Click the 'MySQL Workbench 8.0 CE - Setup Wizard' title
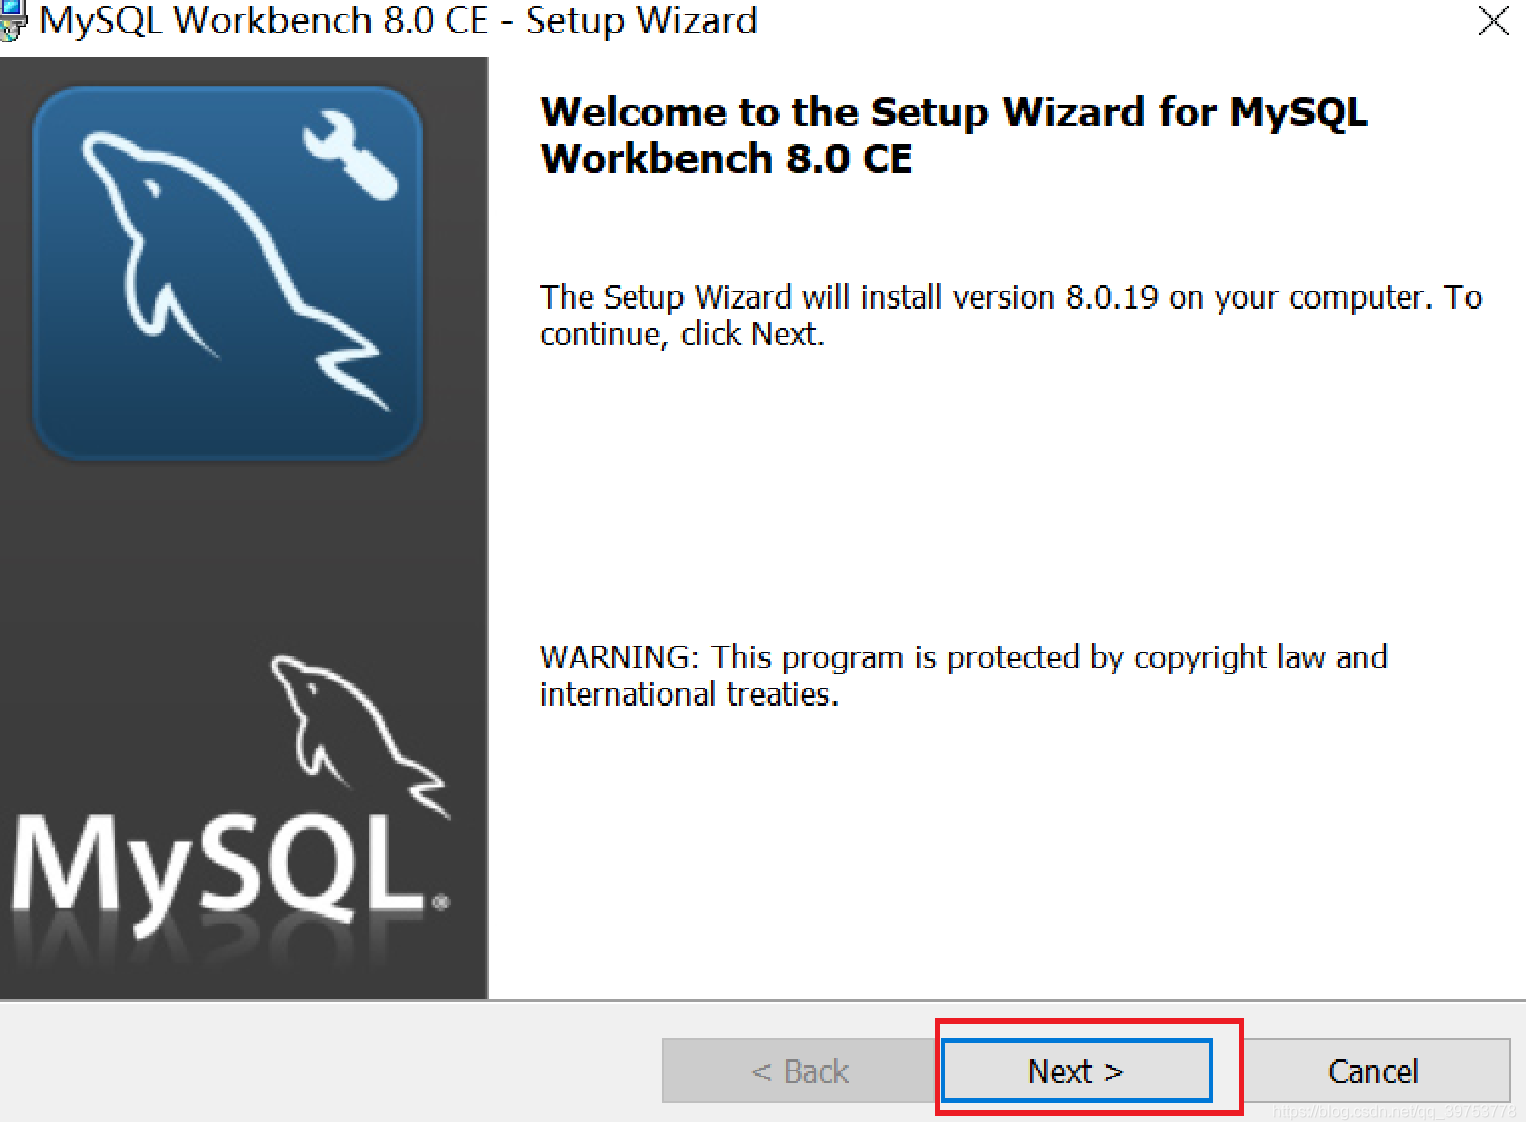The width and height of the screenshot is (1526, 1130). (398, 20)
